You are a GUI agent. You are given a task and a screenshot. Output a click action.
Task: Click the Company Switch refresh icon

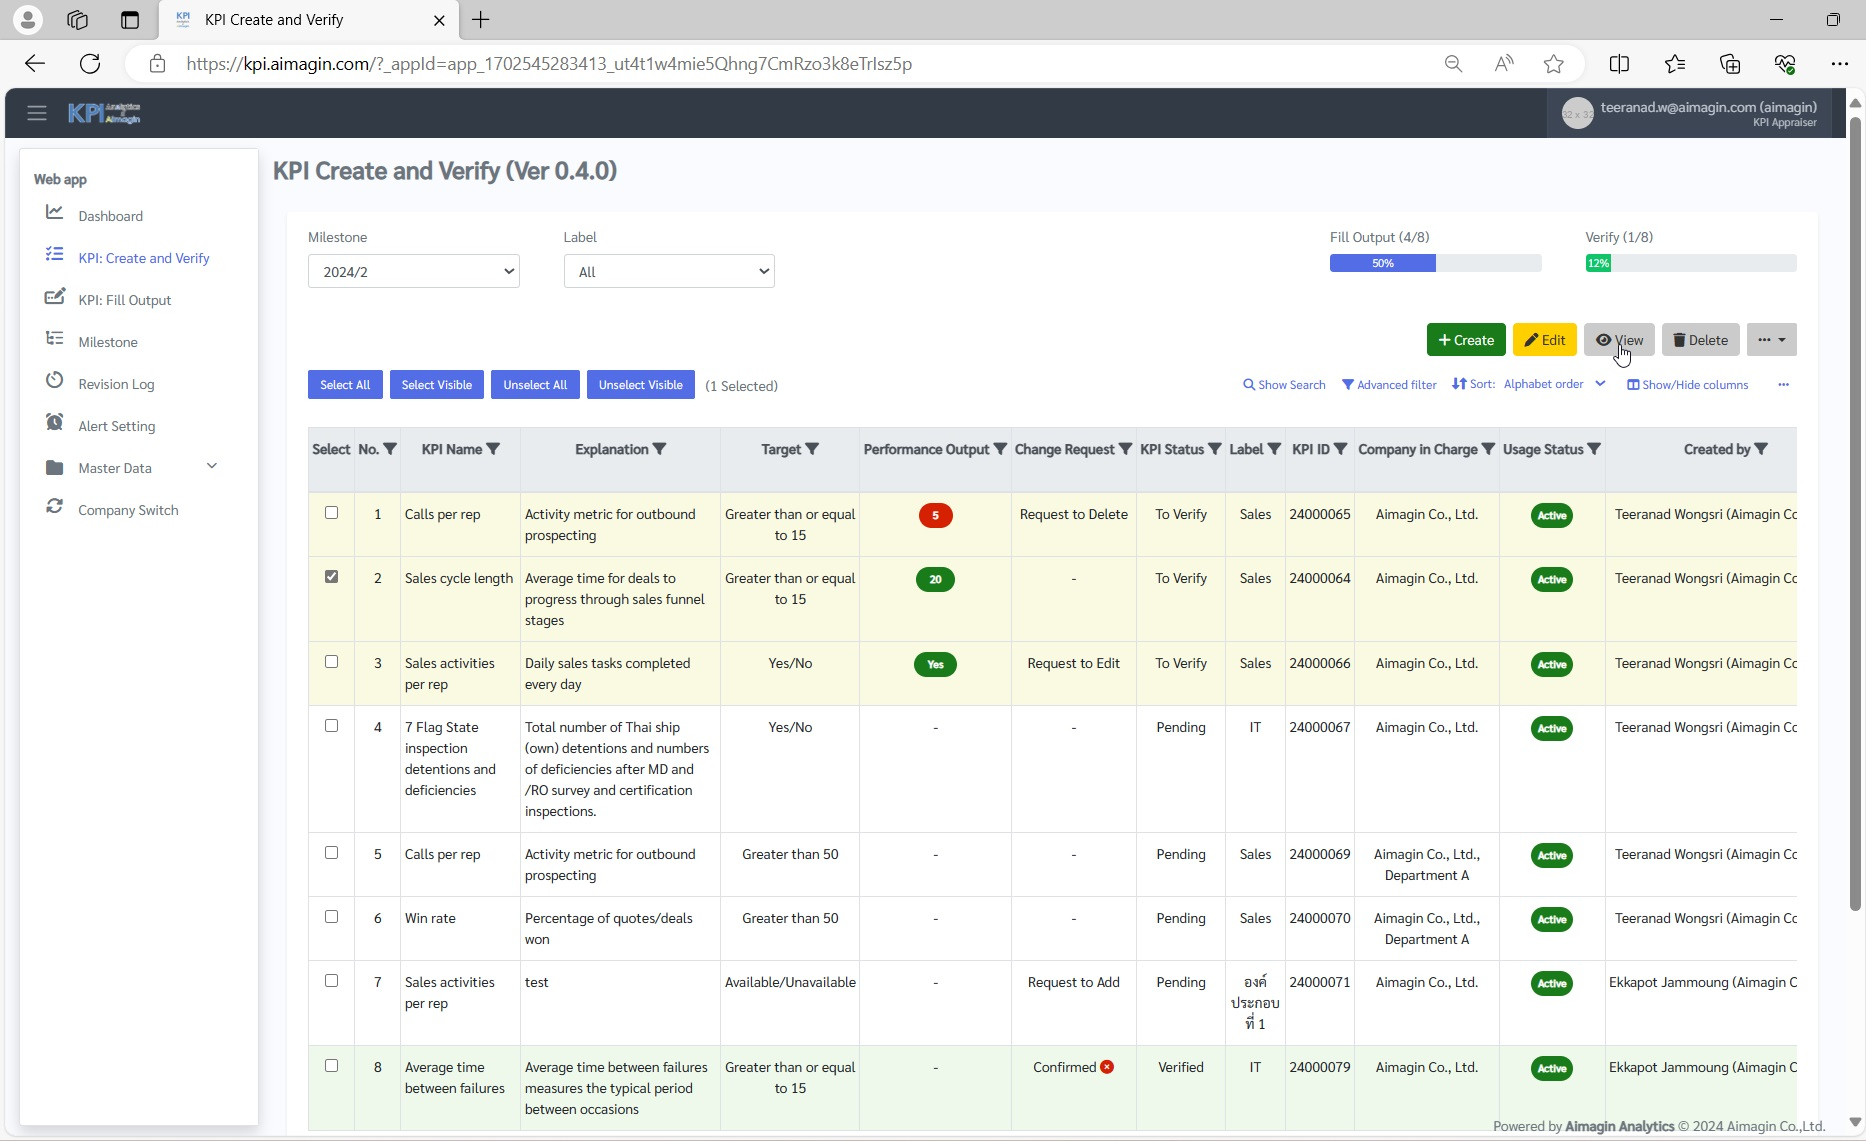tap(55, 507)
